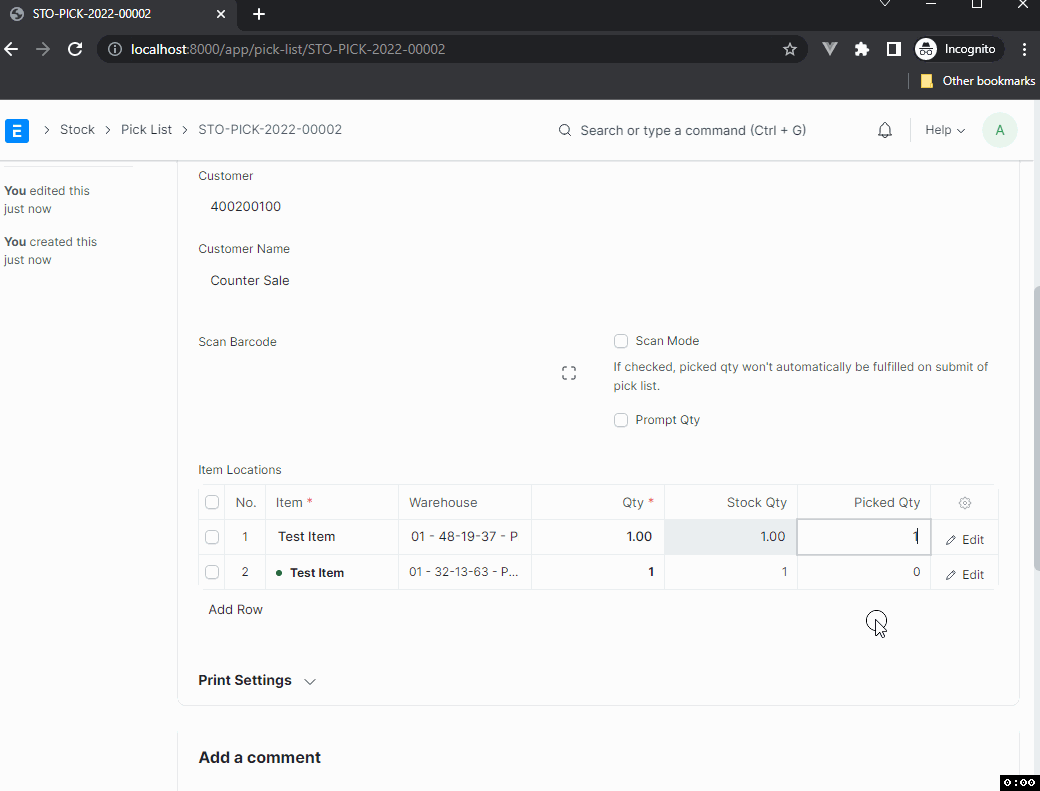This screenshot has height=791, width=1040.
Task: Go to Stock breadcrumb
Action: pos(78,129)
